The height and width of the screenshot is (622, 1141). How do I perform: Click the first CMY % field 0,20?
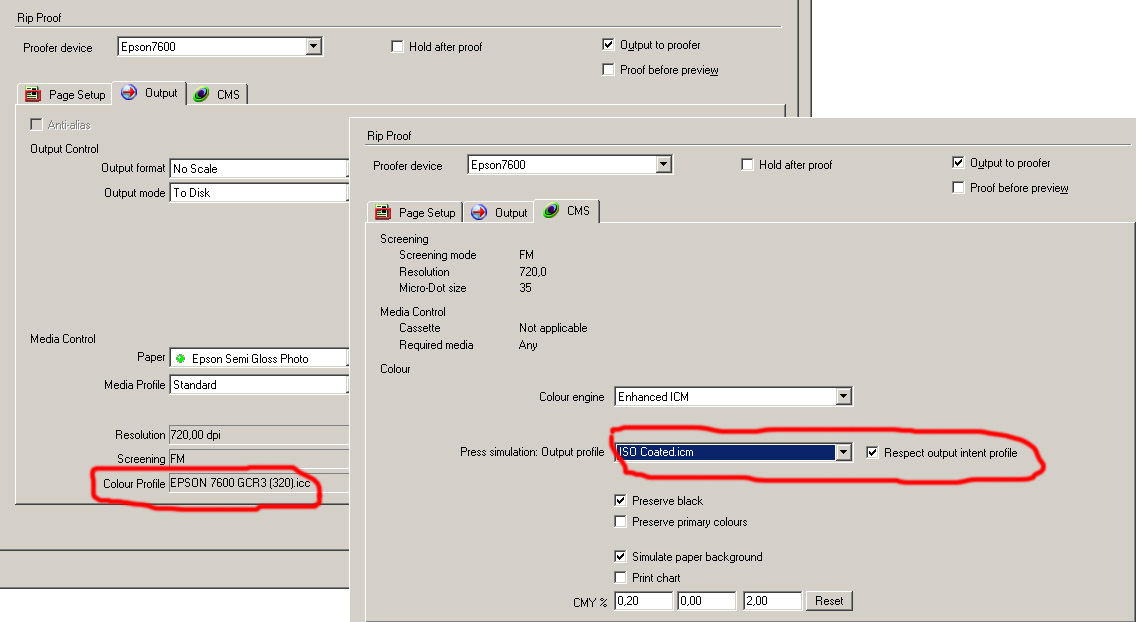tap(643, 601)
